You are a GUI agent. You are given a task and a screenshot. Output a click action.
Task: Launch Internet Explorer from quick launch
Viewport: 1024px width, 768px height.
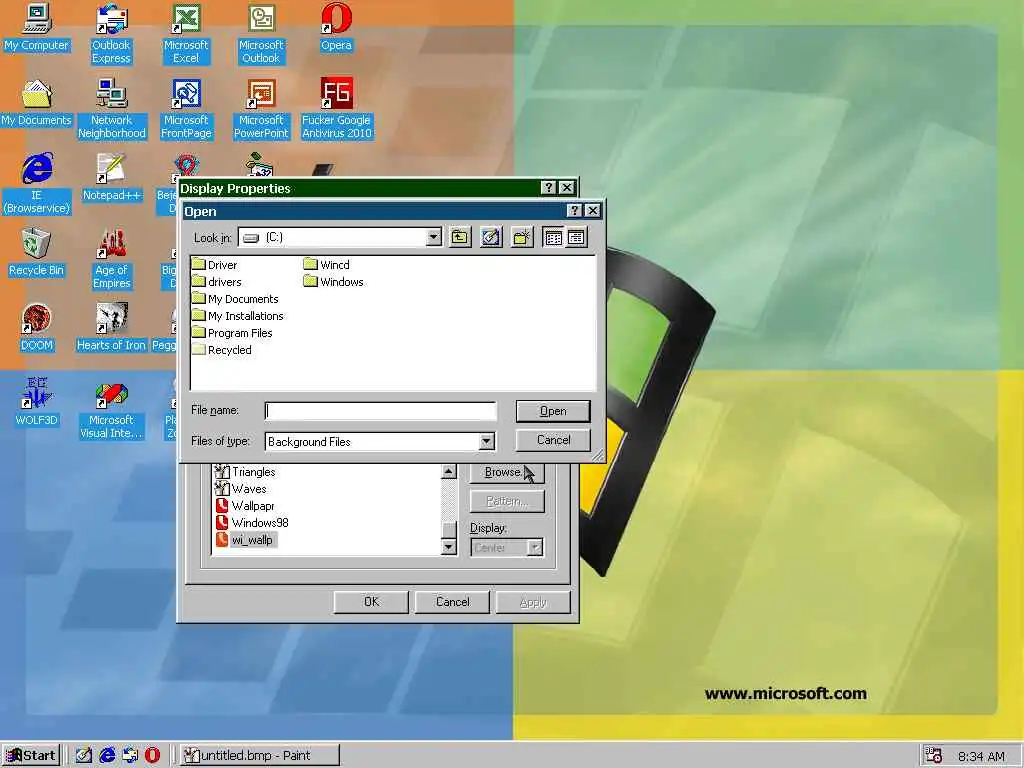click(107, 755)
